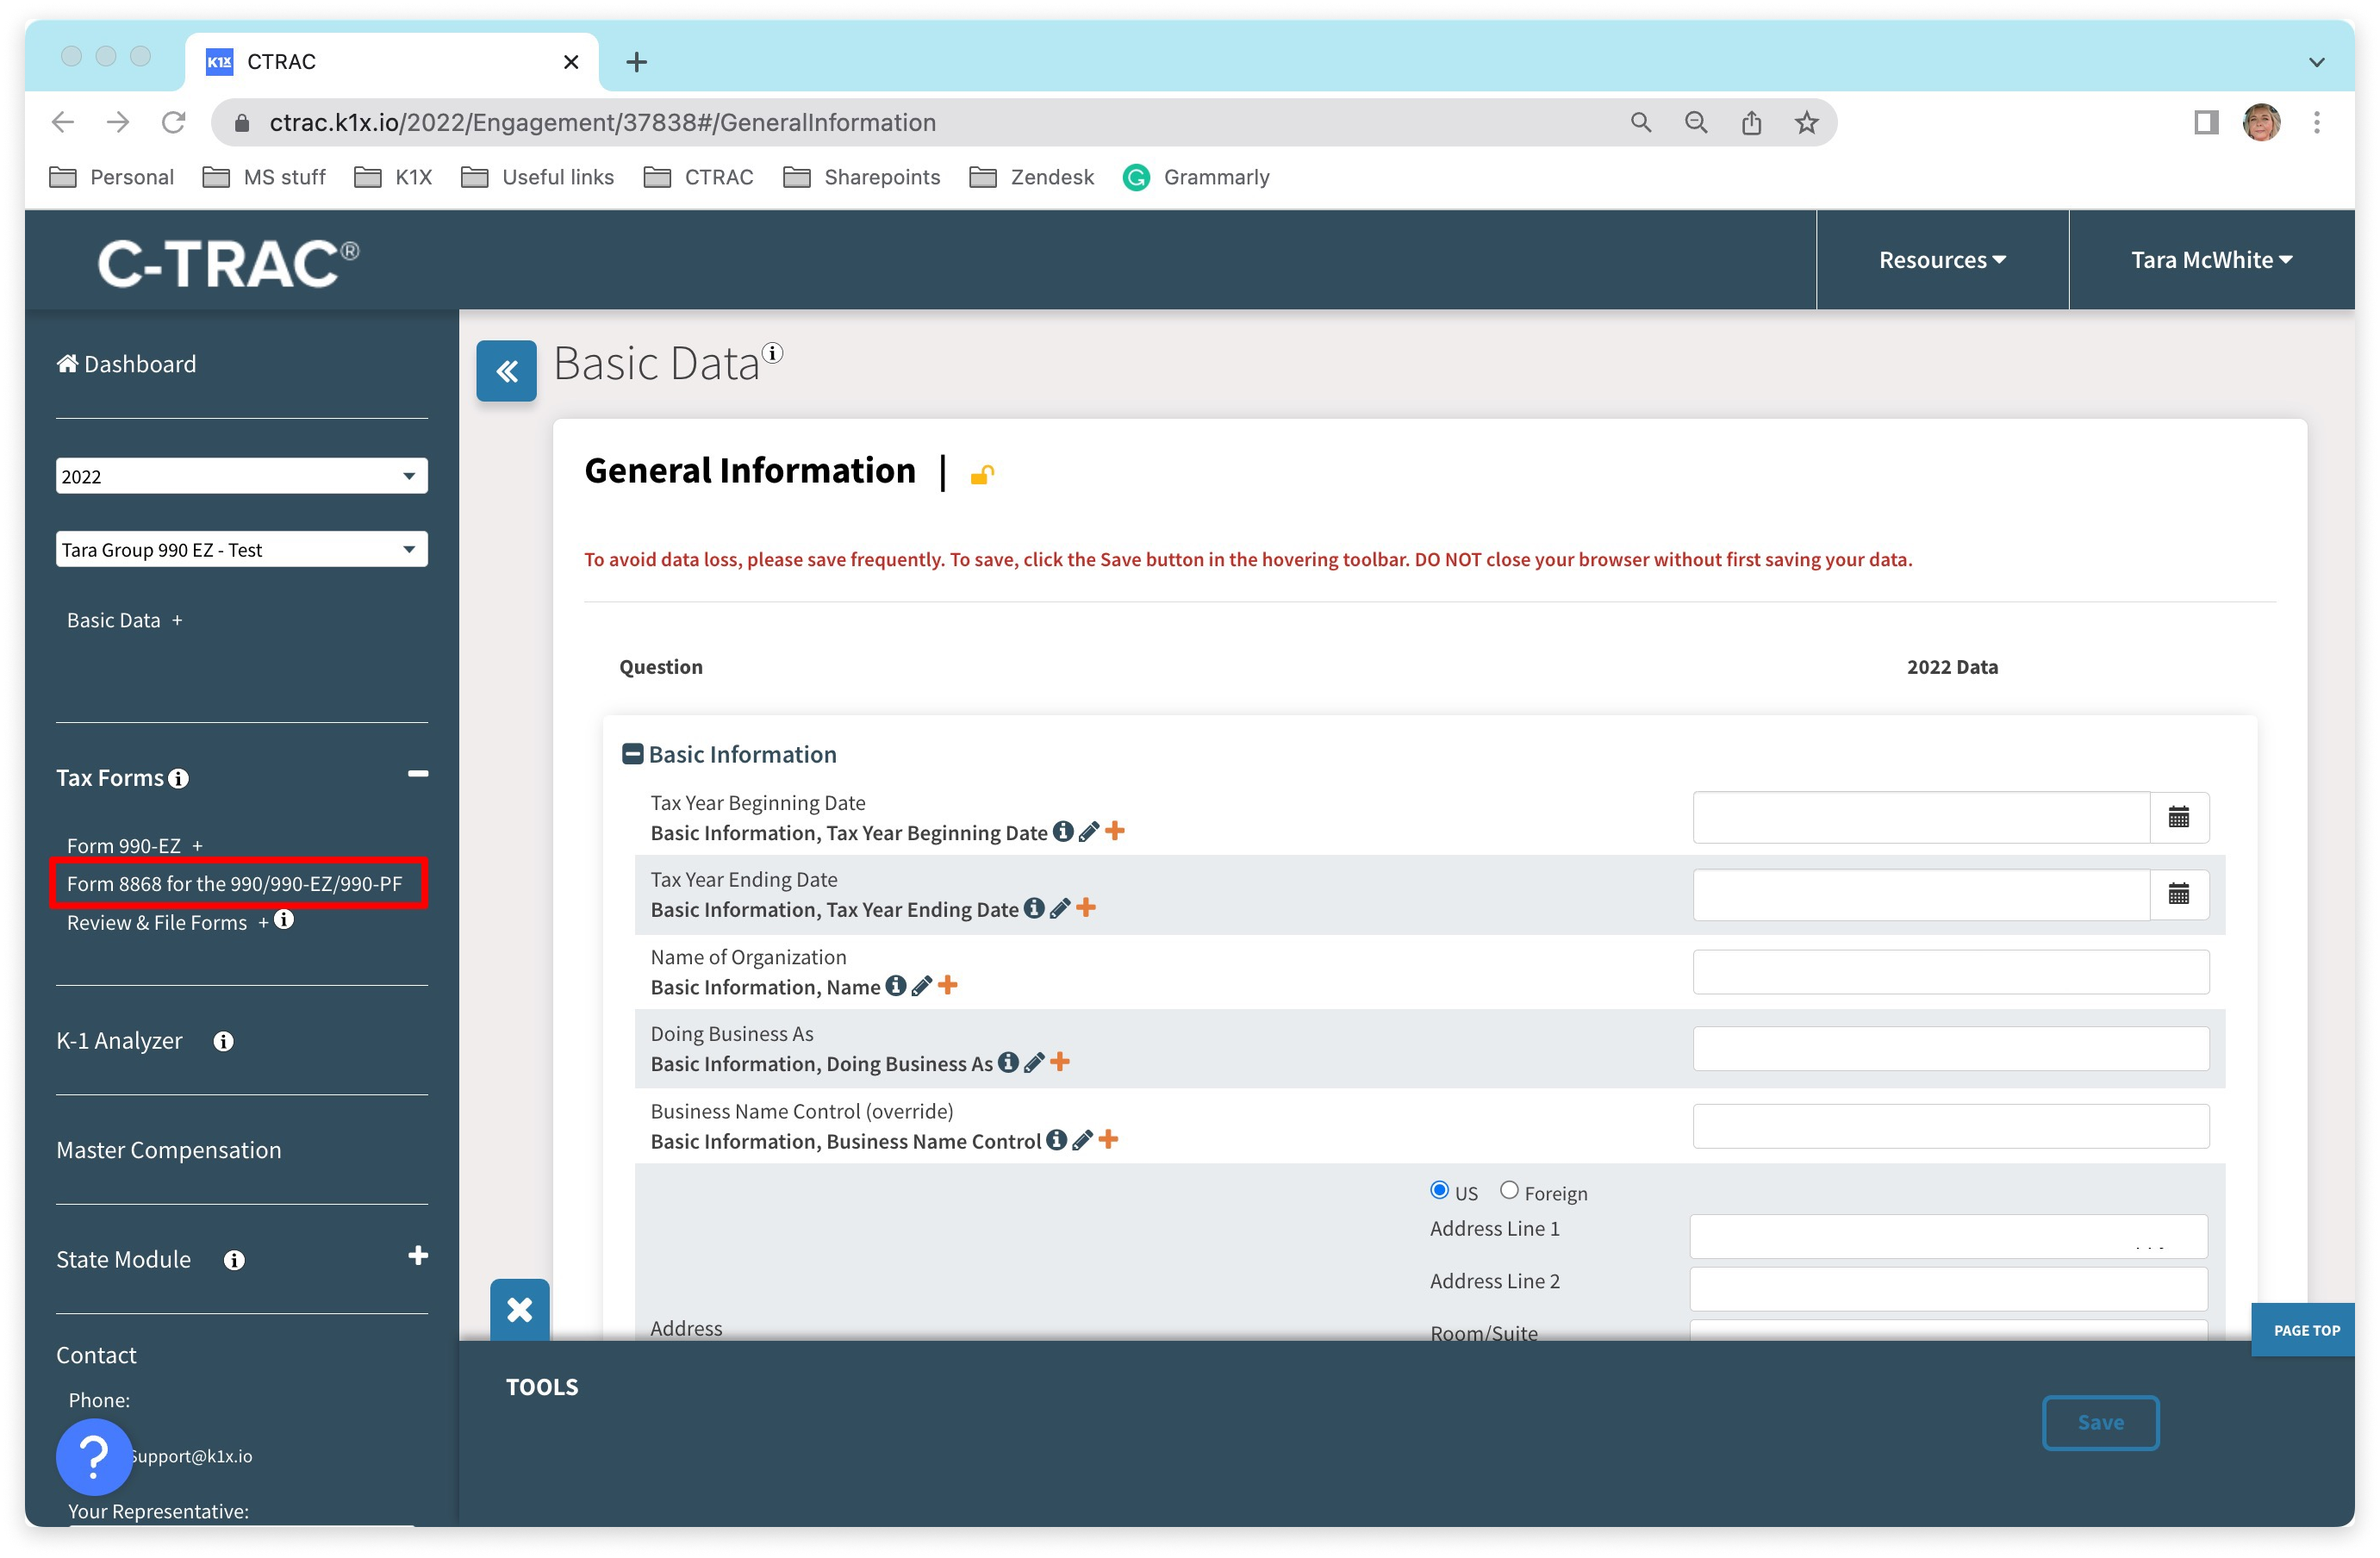Click the collapse sidebar double-chevron button
2380x1558 pixels.
pyautogui.click(x=506, y=371)
